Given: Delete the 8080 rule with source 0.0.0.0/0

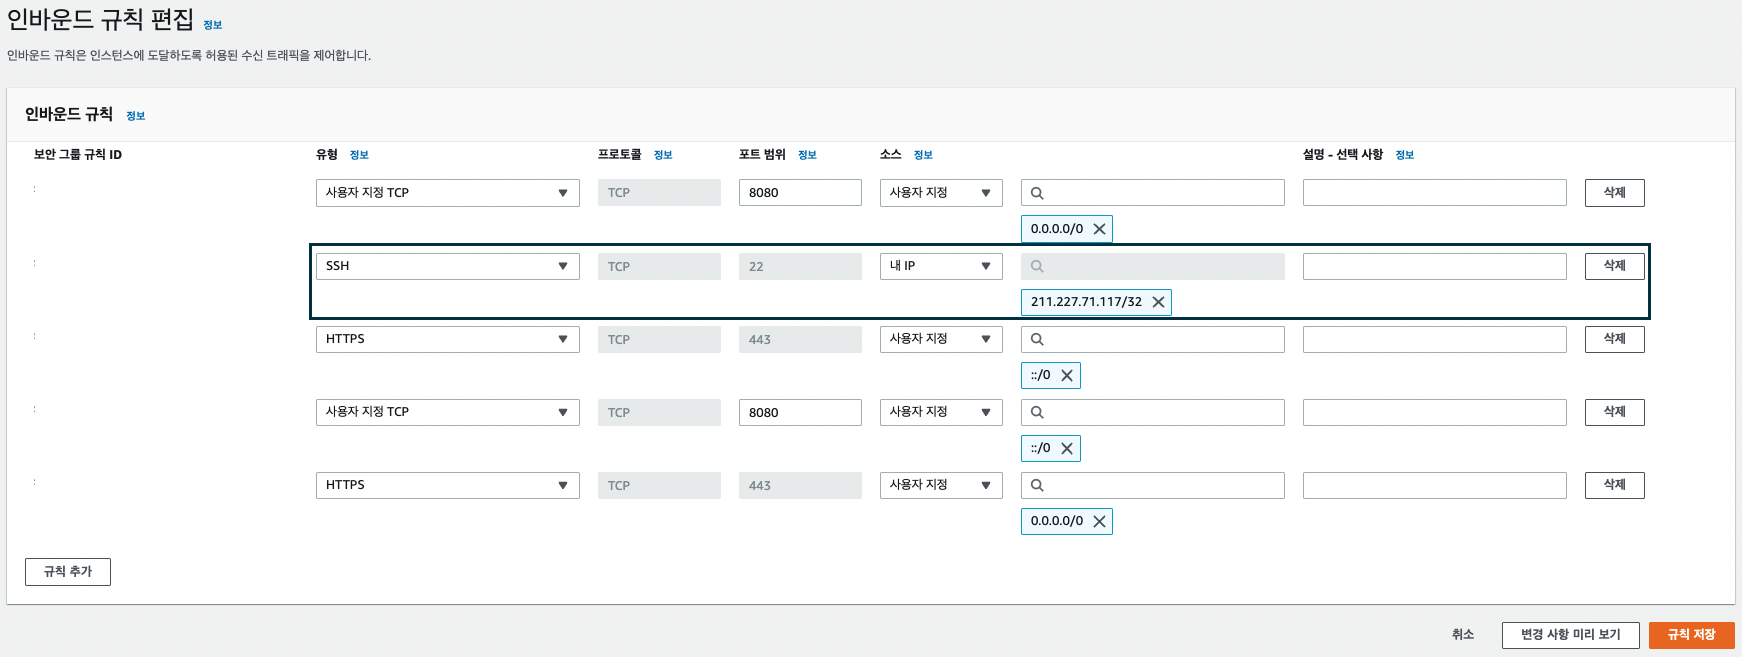Looking at the screenshot, I should (1615, 193).
